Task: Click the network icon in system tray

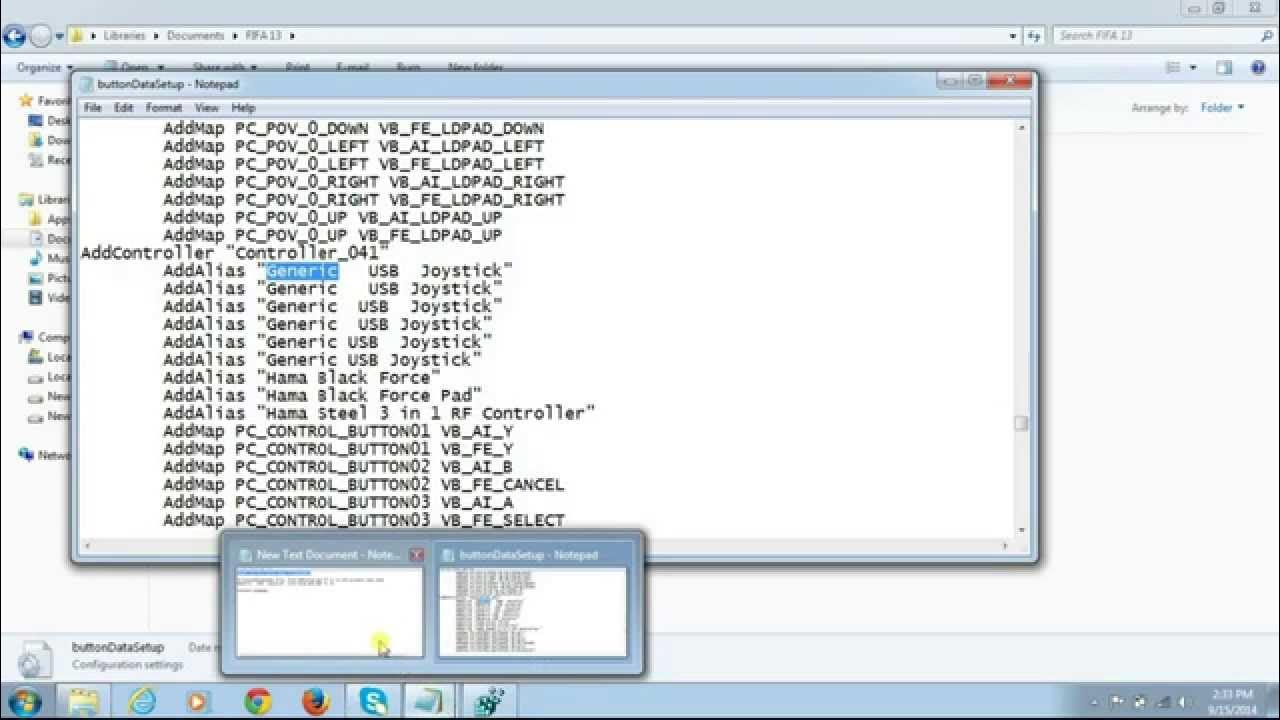Action: click(1163, 702)
